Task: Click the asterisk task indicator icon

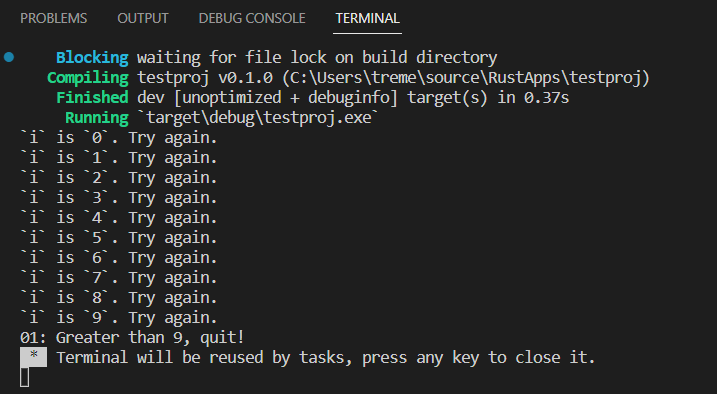Action: click(x=33, y=357)
